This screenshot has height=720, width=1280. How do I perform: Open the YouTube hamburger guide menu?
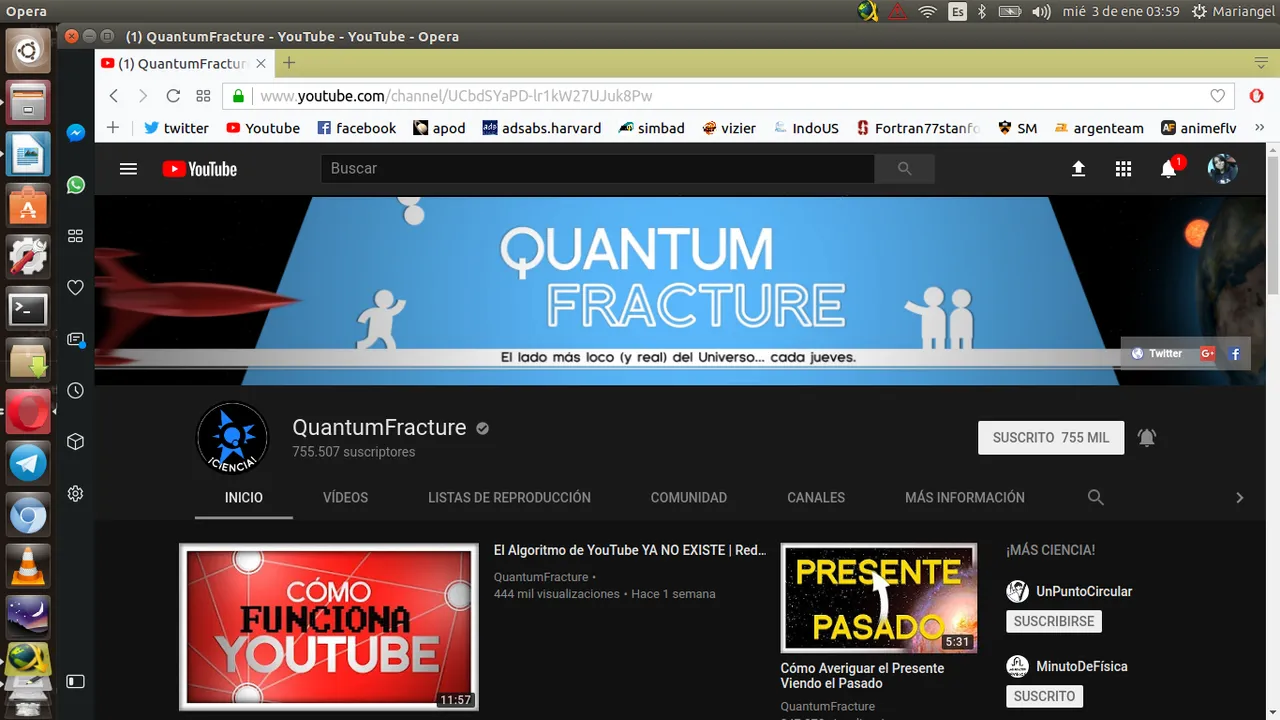tap(128, 169)
